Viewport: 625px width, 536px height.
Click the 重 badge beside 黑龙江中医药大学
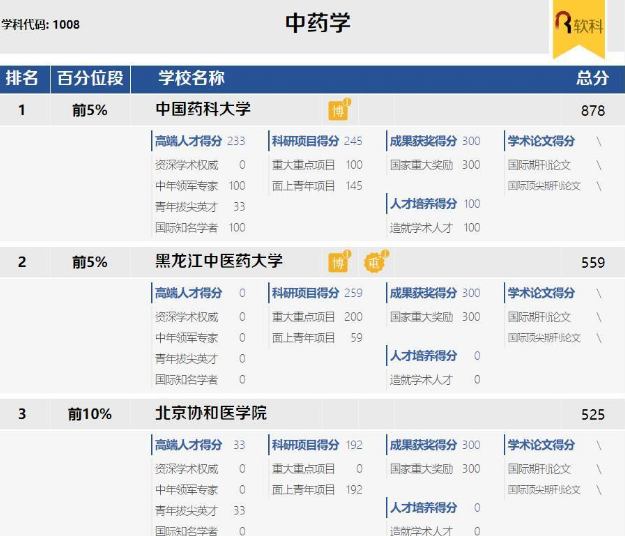coord(375,262)
